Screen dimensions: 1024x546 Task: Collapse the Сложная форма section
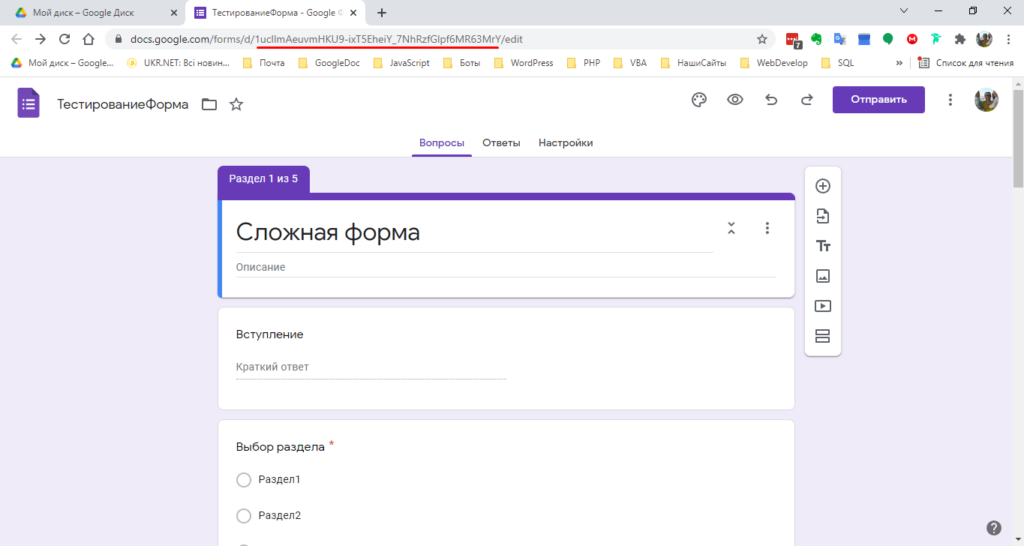point(731,228)
